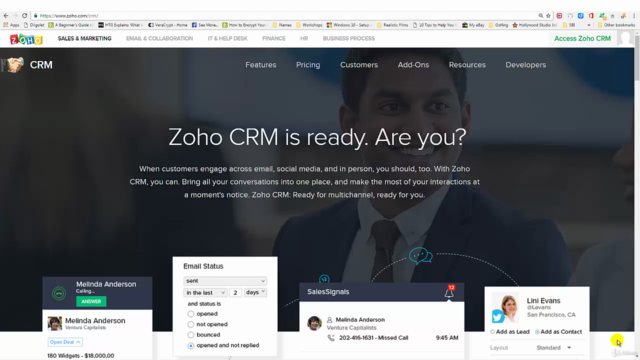This screenshot has height=360, width=640.
Task: Click the zoom magnifier icon in address bar
Action: 540,16
